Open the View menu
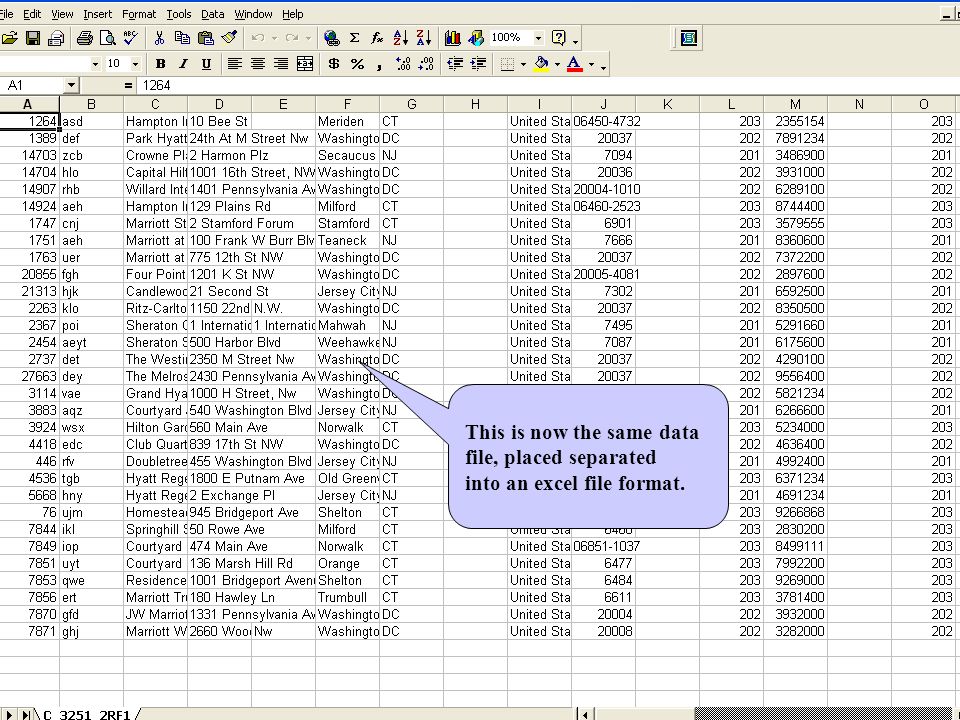This screenshot has width=960, height=720. (x=62, y=13)
